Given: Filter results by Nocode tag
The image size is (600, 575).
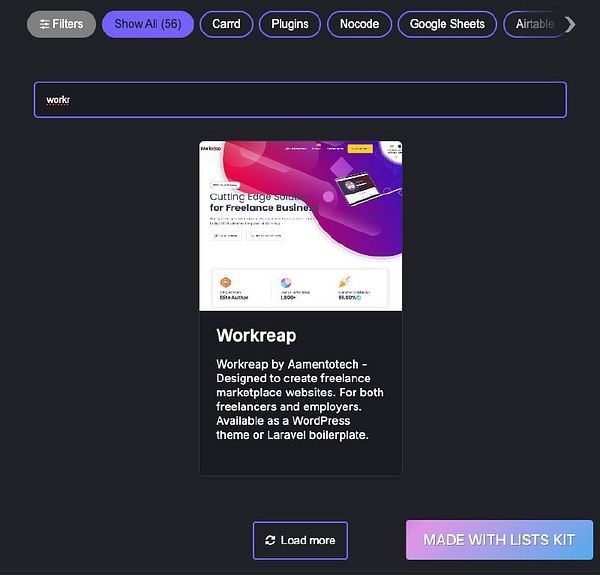Looking at the screenshot, I should click(x=359, y=24).
